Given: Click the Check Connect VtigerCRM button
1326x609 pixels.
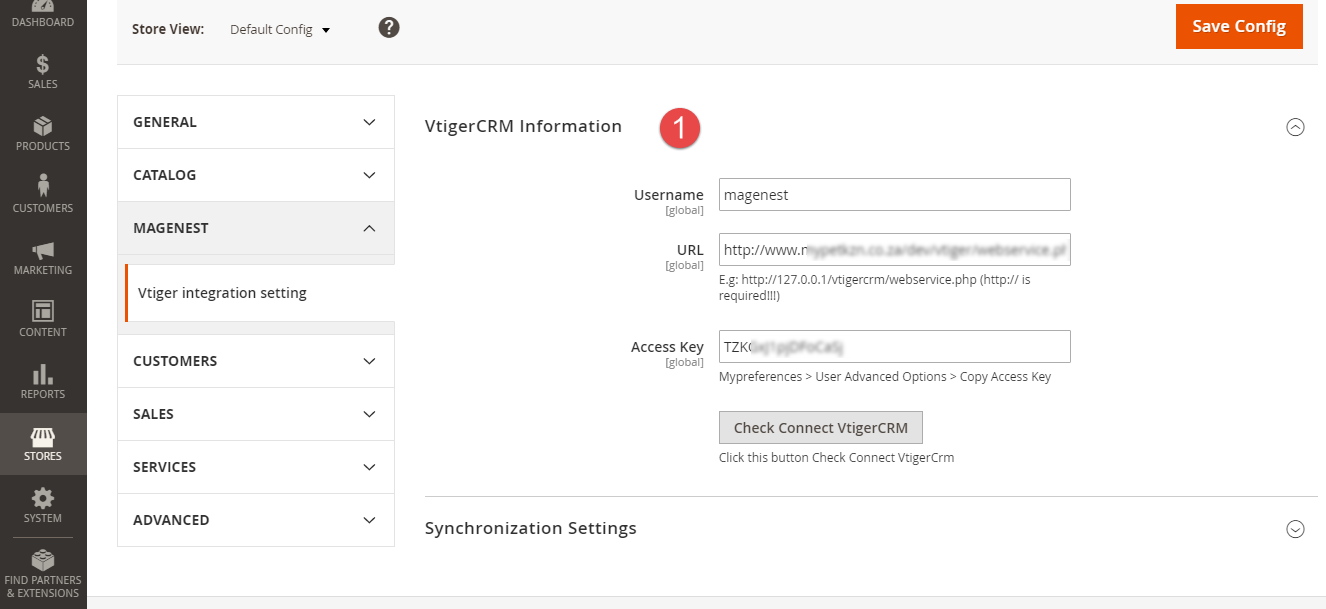Looking at the screenshot, I should point(820,428).
